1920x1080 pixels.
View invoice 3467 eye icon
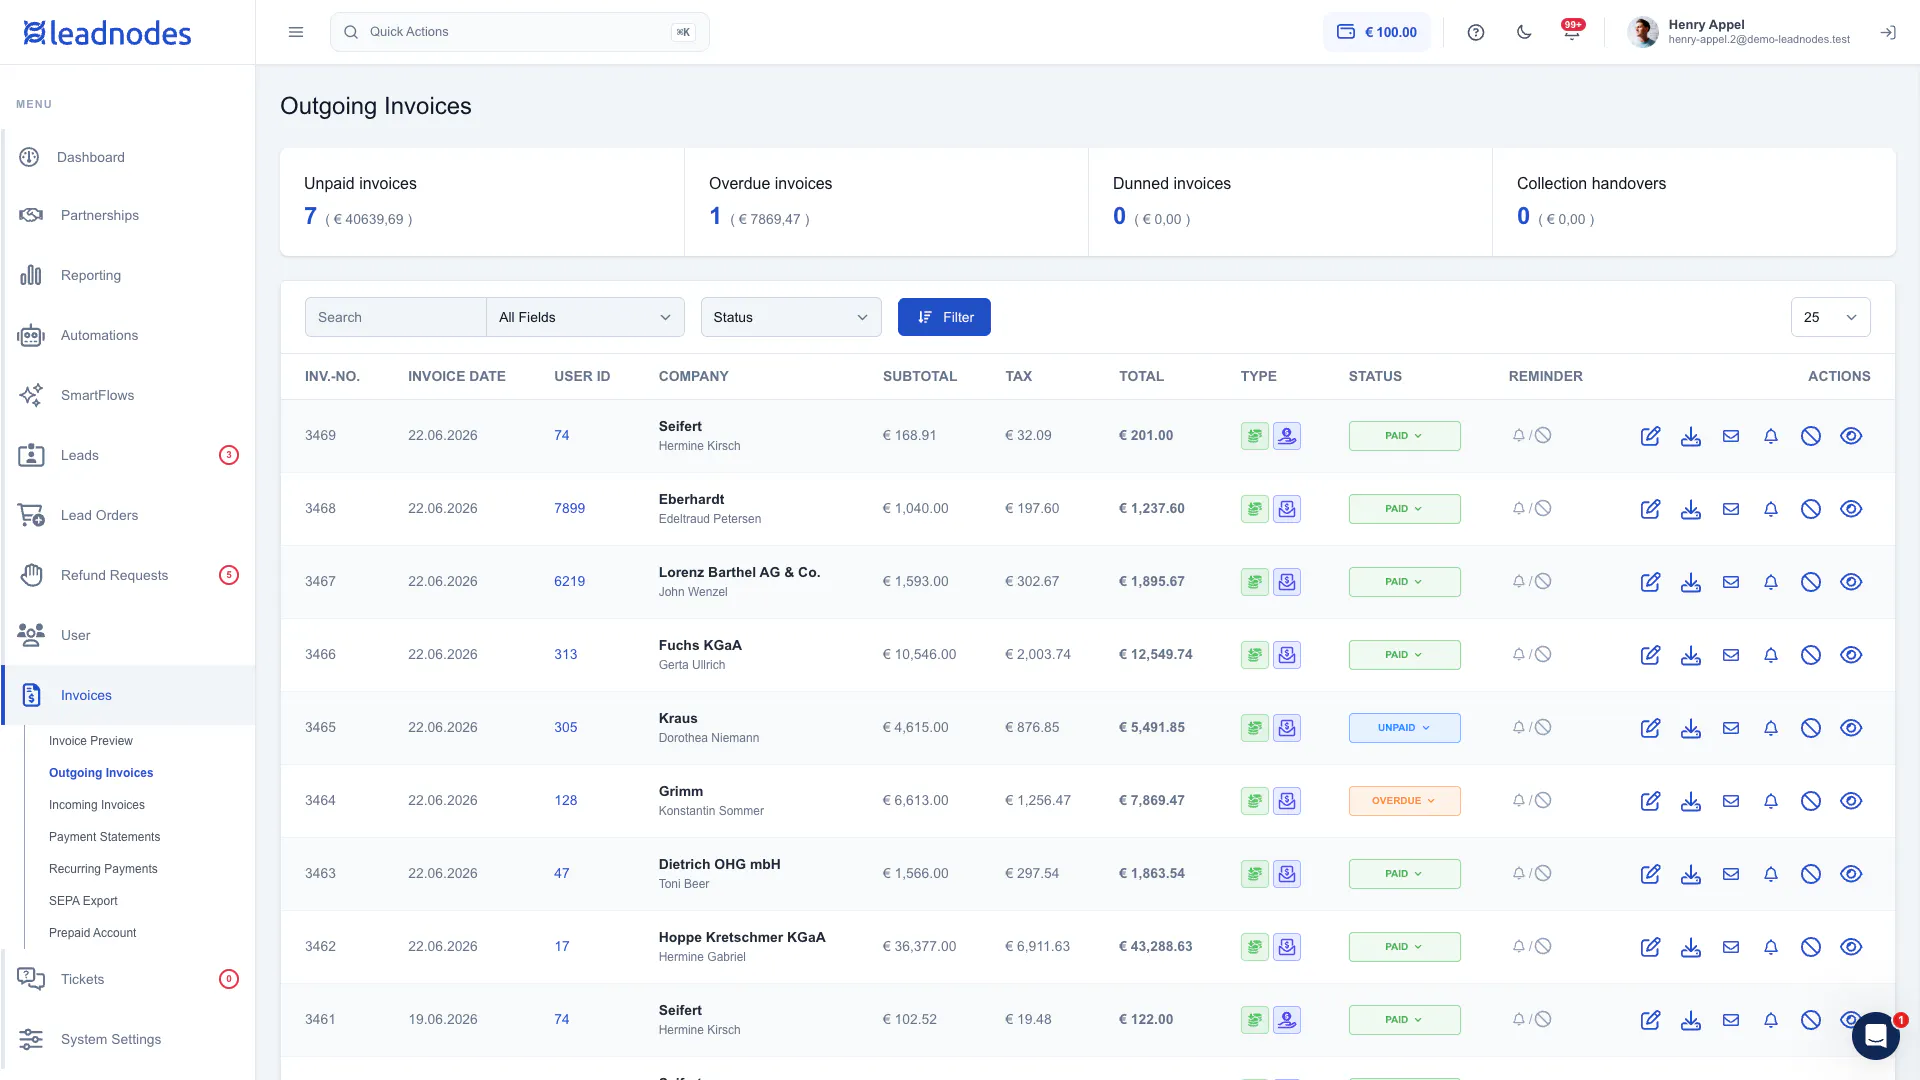(1851, 582)
